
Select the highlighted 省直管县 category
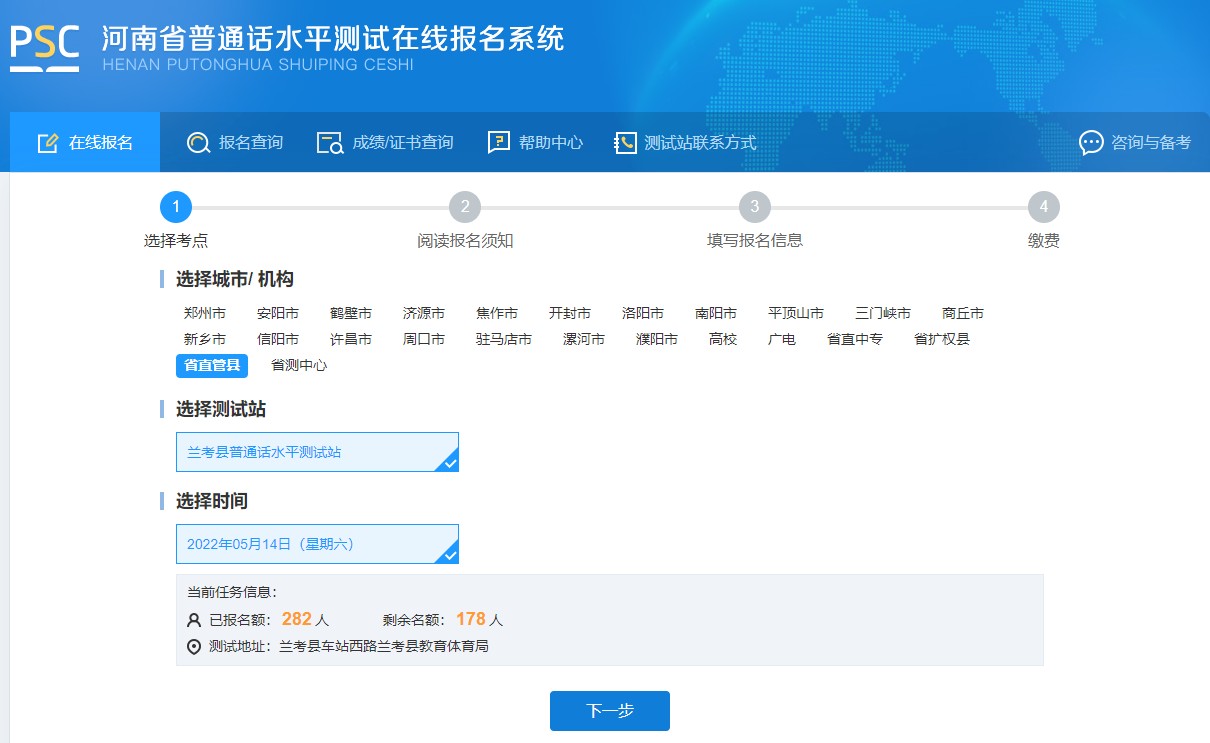[x=212, y=365]
